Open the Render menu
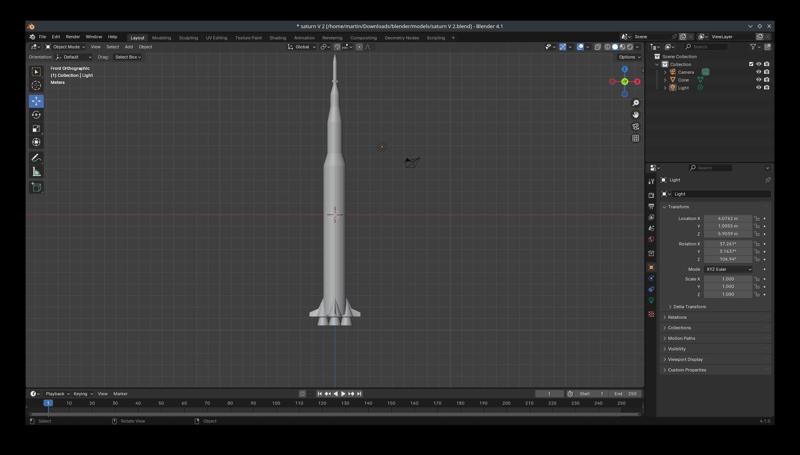800x455 pixels. coord(72,37)
